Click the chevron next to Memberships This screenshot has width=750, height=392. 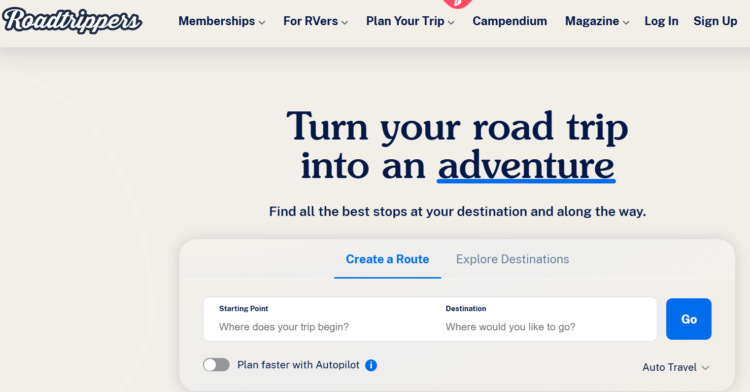[x=262, y=22]
